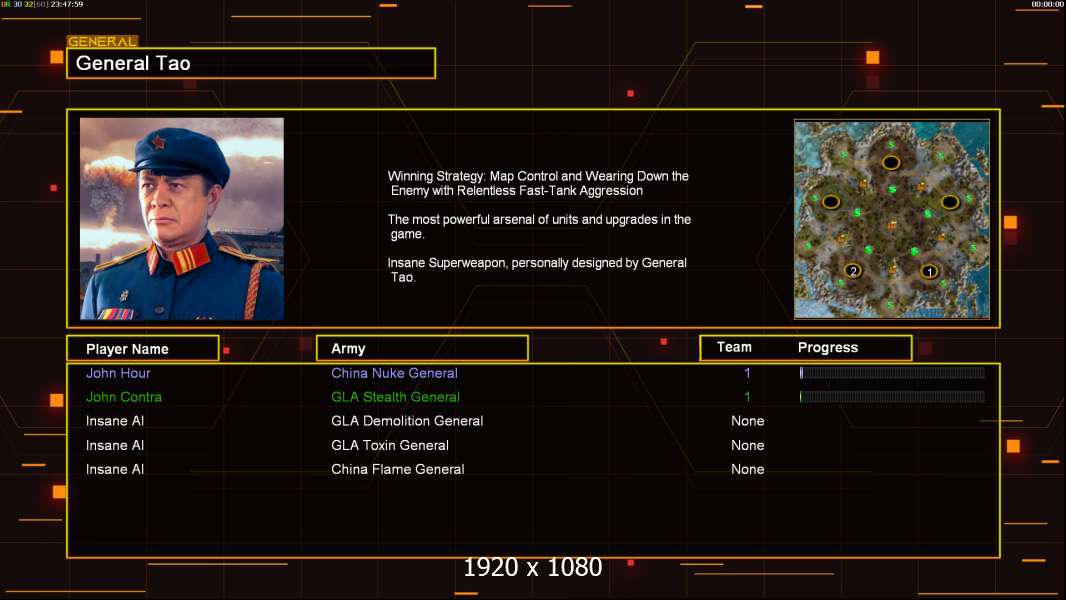This screenshot has height=600, width=1066.
Task: Click Team None for GLA Toxin General
Action: (747, 445)
